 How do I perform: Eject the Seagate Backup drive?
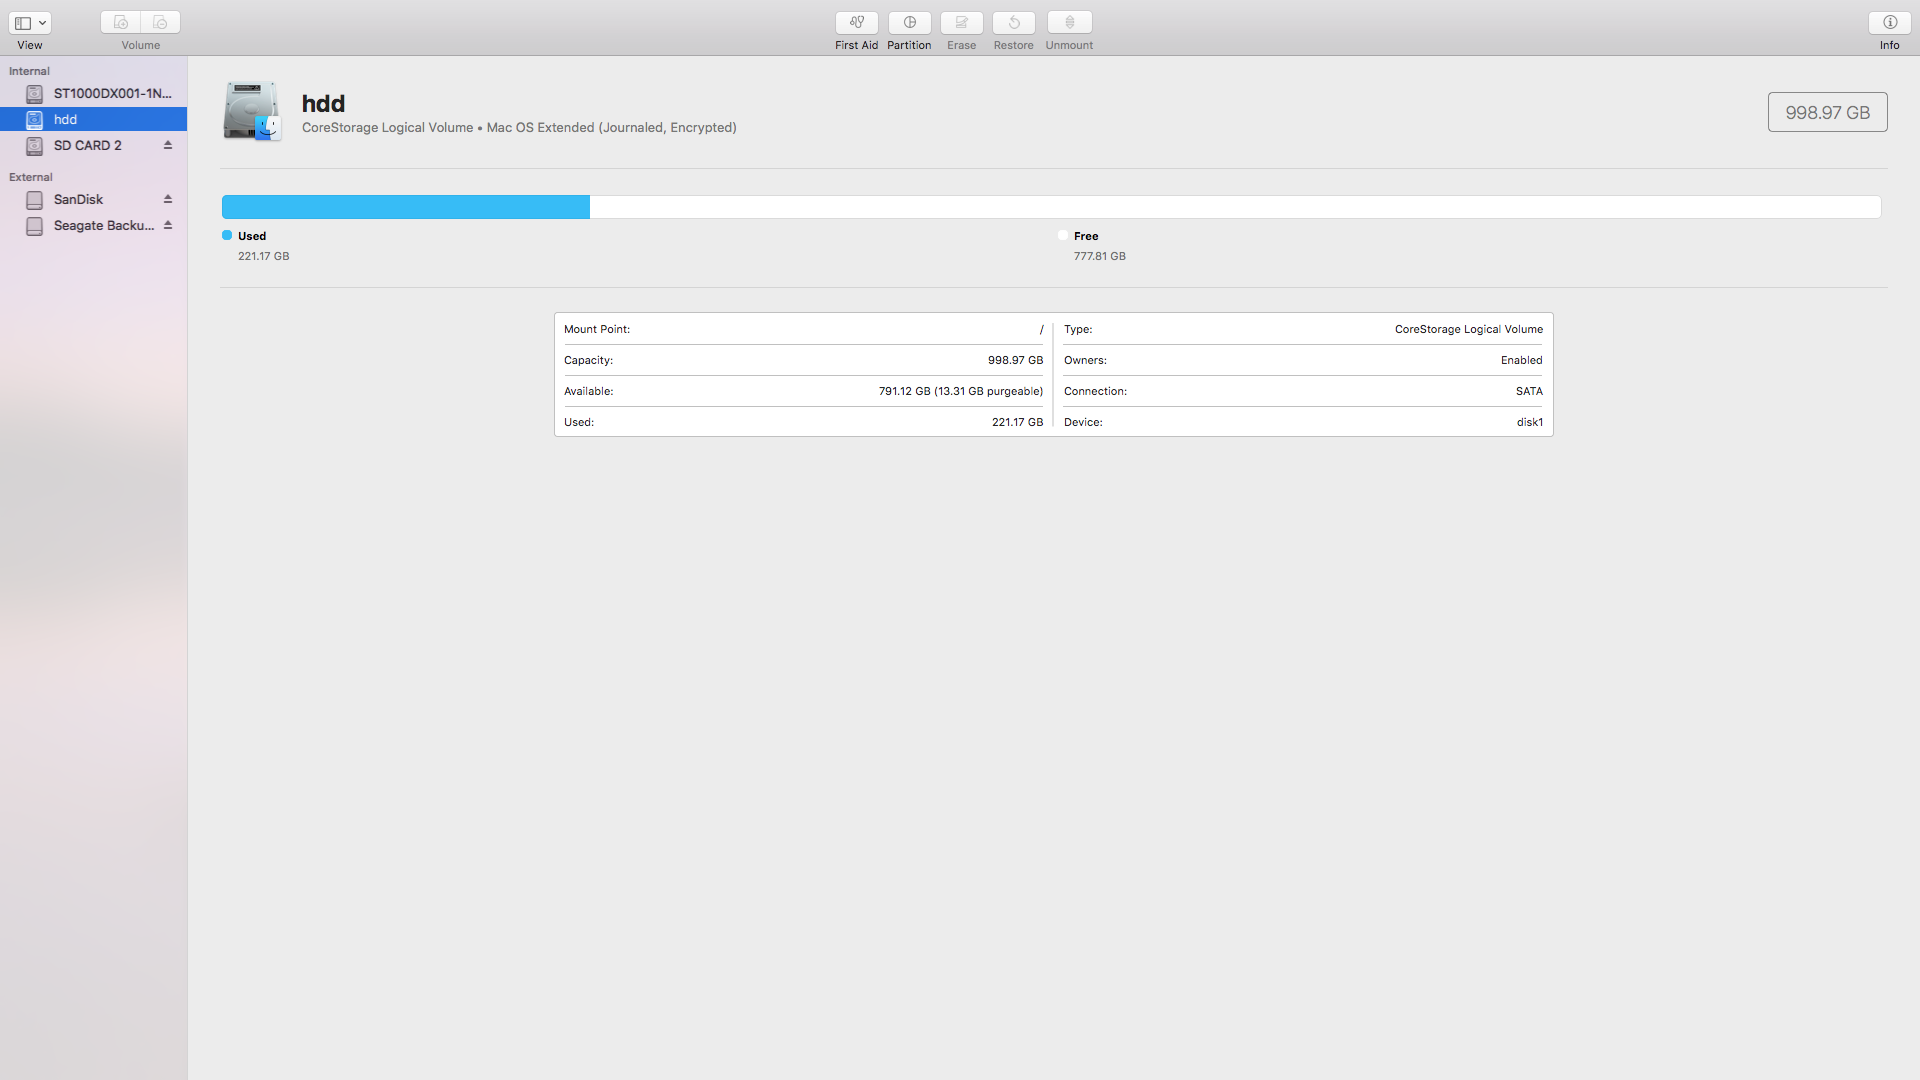click(x=168, y=225)
